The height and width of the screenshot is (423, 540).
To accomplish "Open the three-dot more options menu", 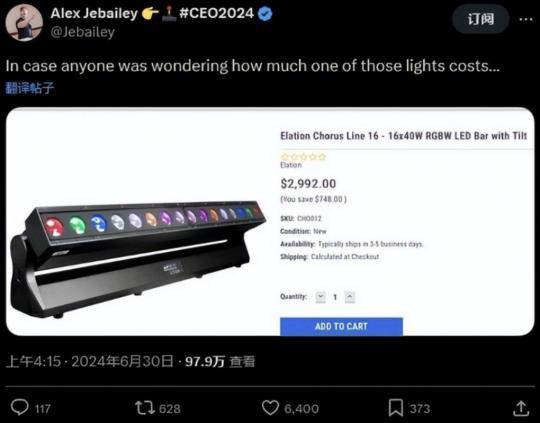I will (x=526, y=19).
